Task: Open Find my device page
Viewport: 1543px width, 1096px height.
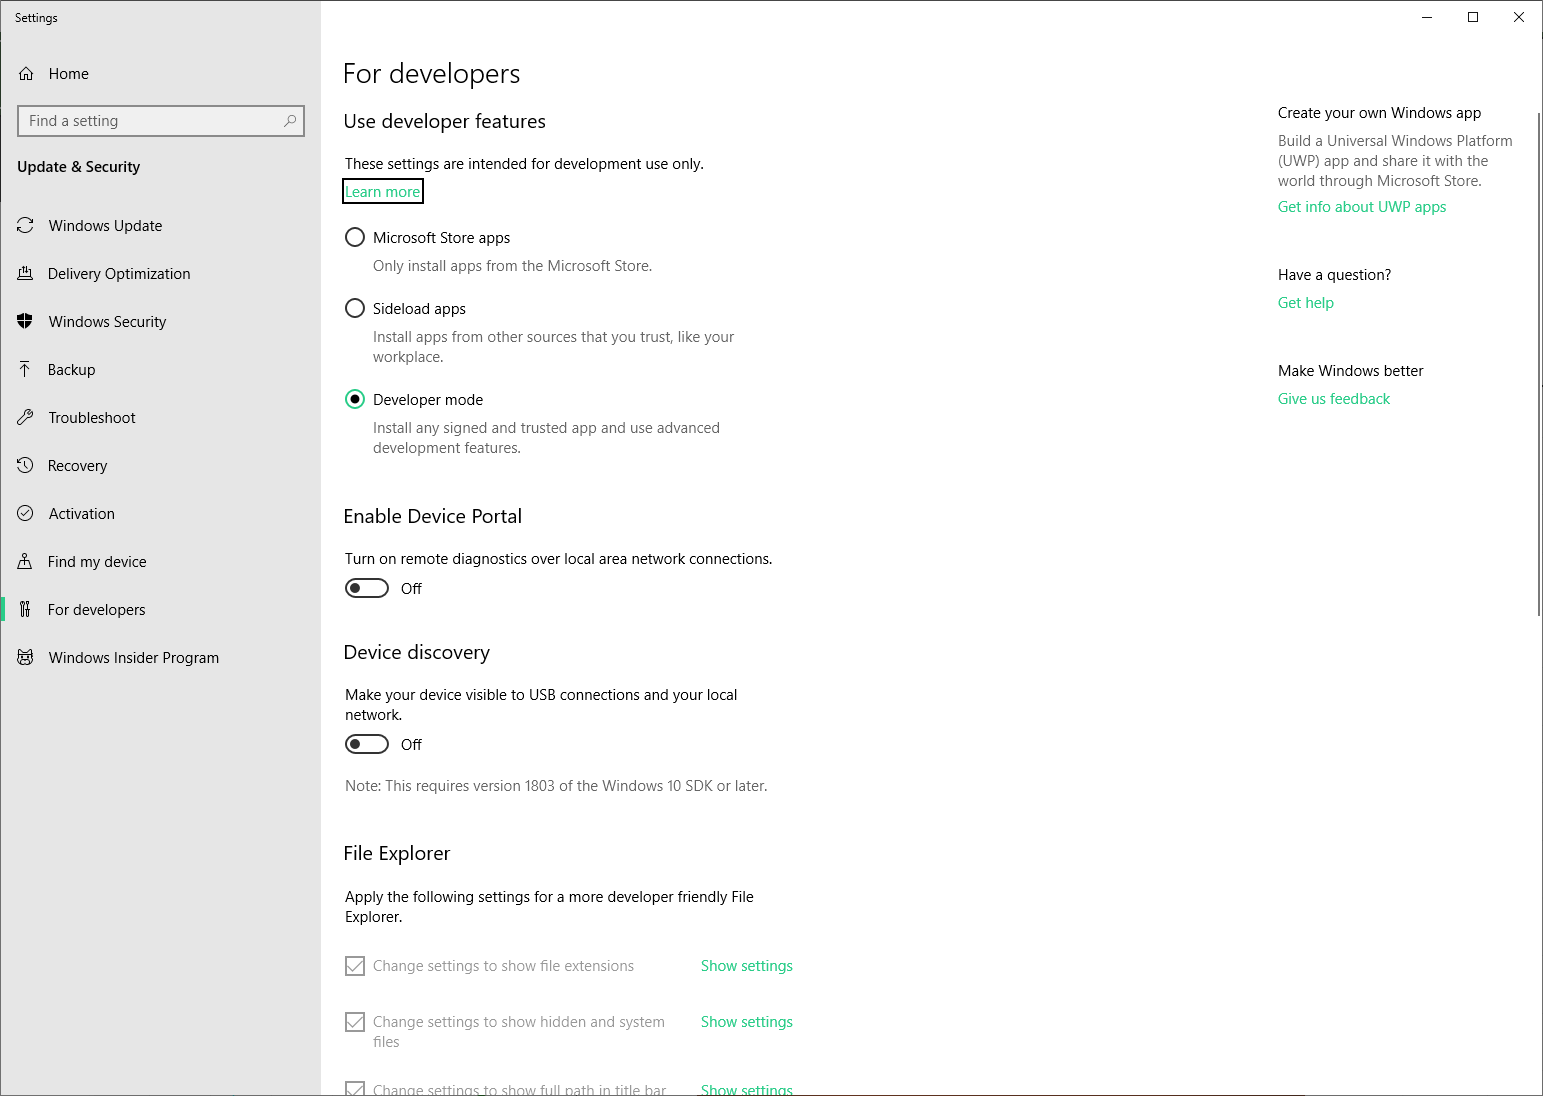Action: 160,562
